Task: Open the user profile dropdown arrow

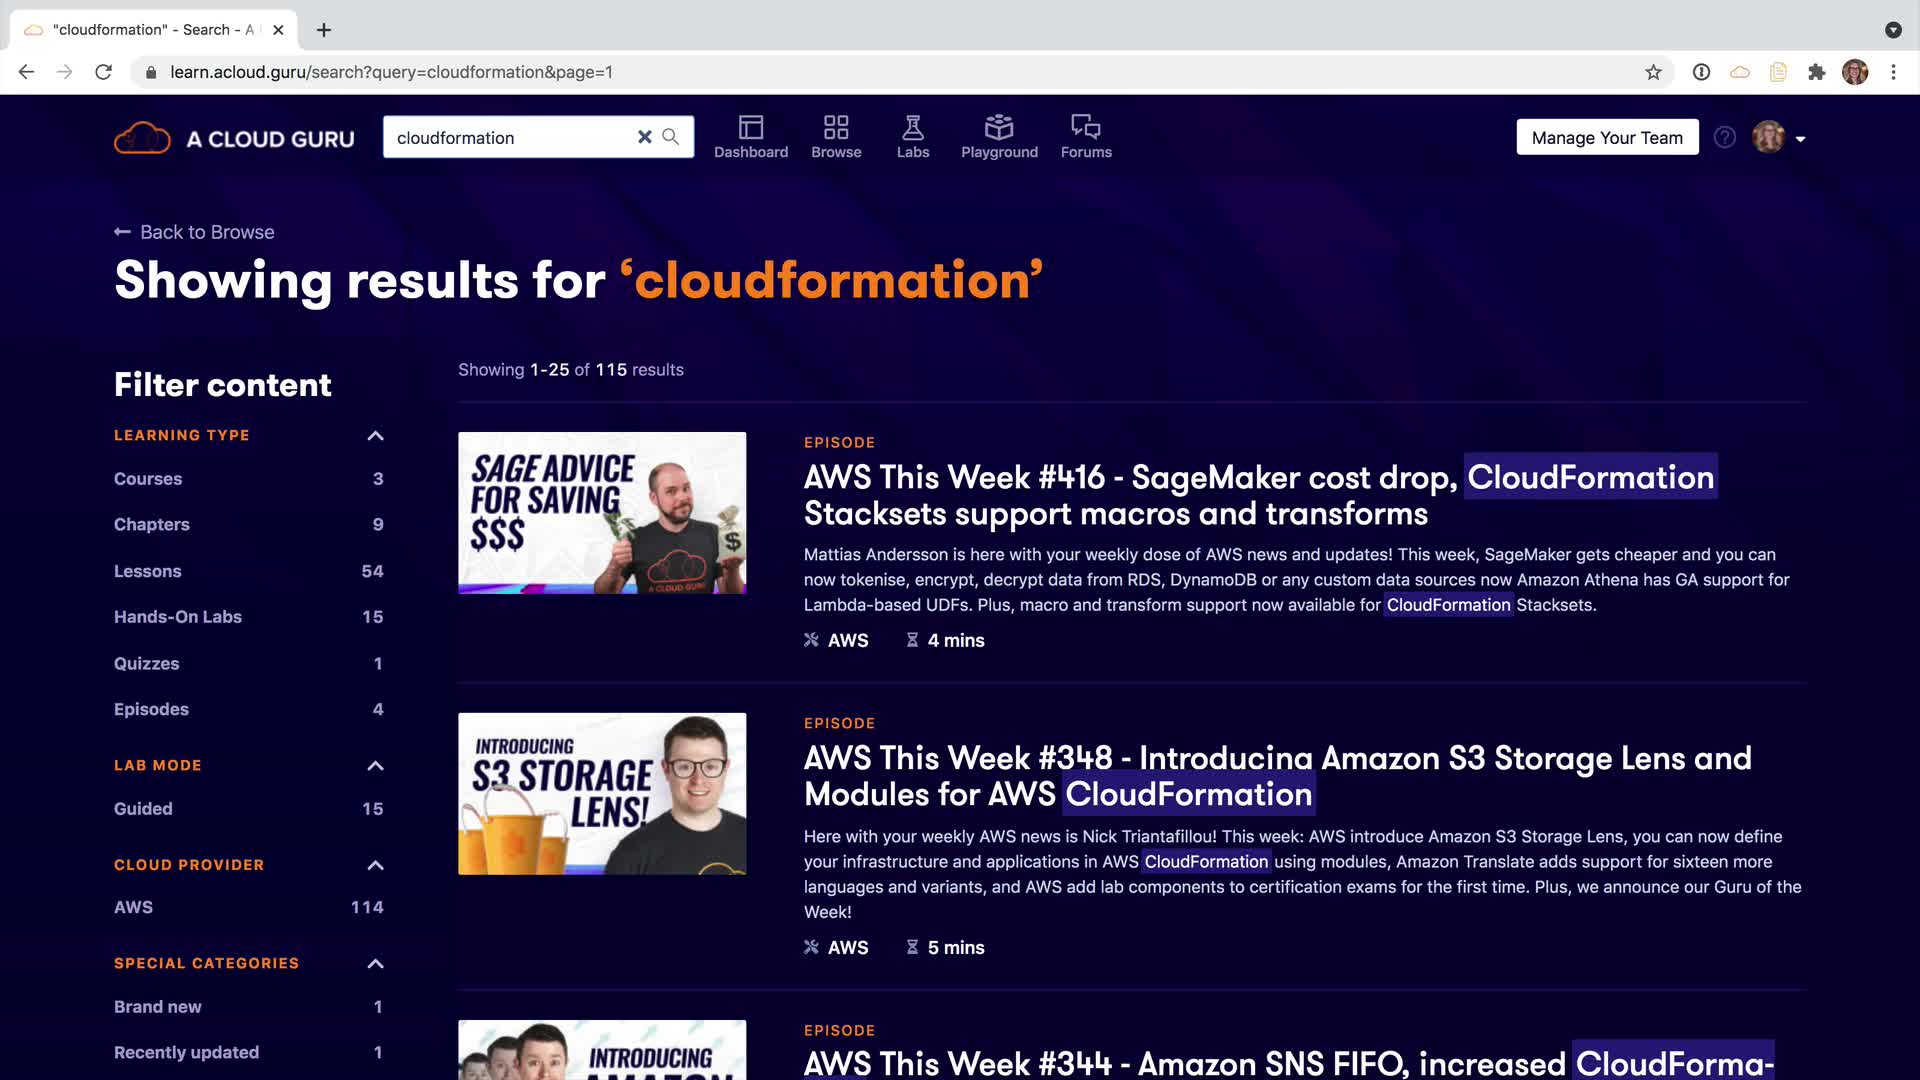Action: (1800, 139)
